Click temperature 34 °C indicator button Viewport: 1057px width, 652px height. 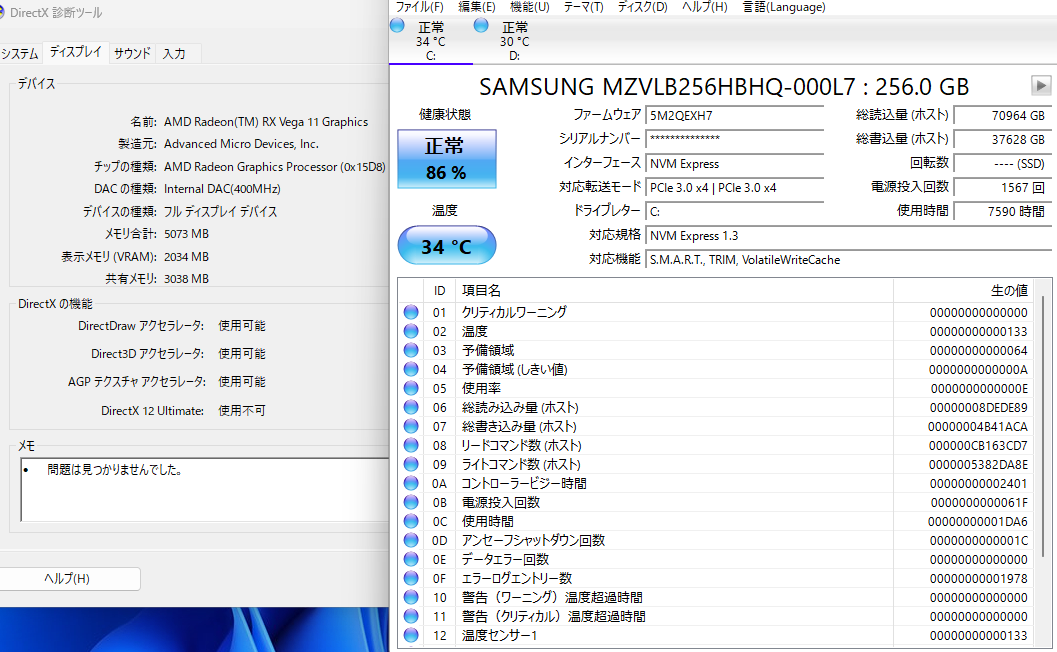tap(447, 245)
